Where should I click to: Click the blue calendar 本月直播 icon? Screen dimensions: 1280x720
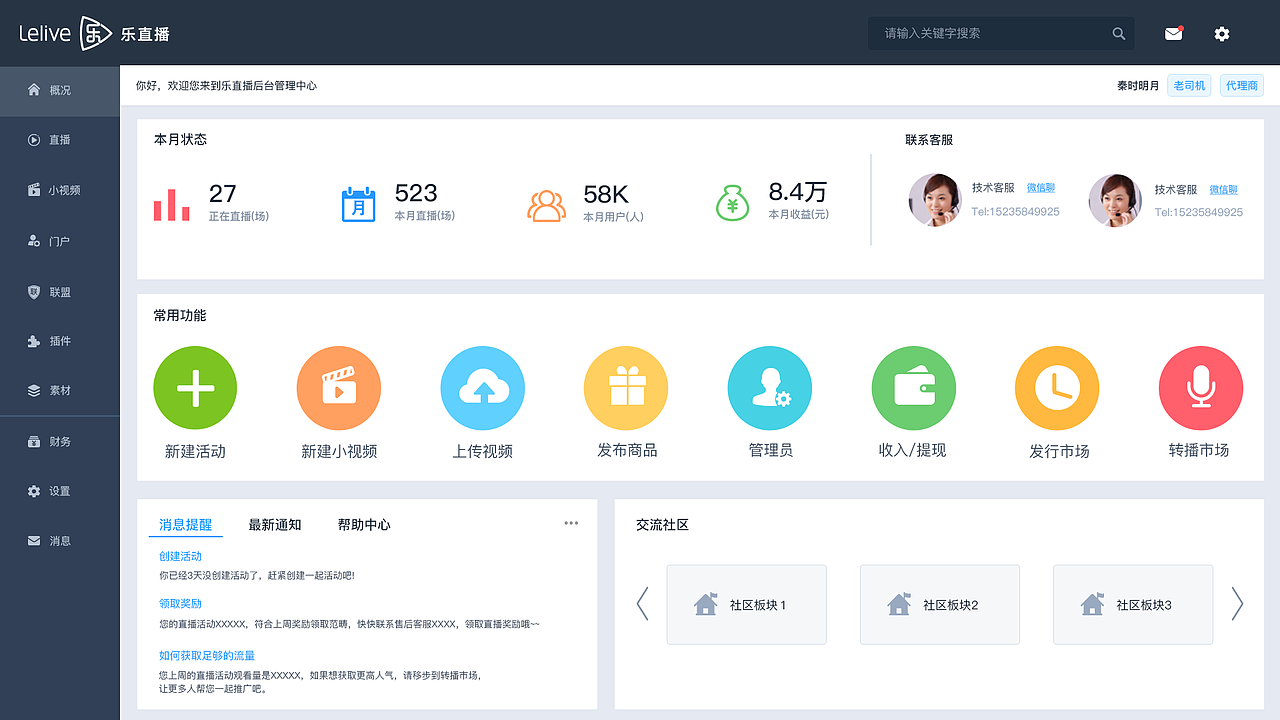point(359,204)
